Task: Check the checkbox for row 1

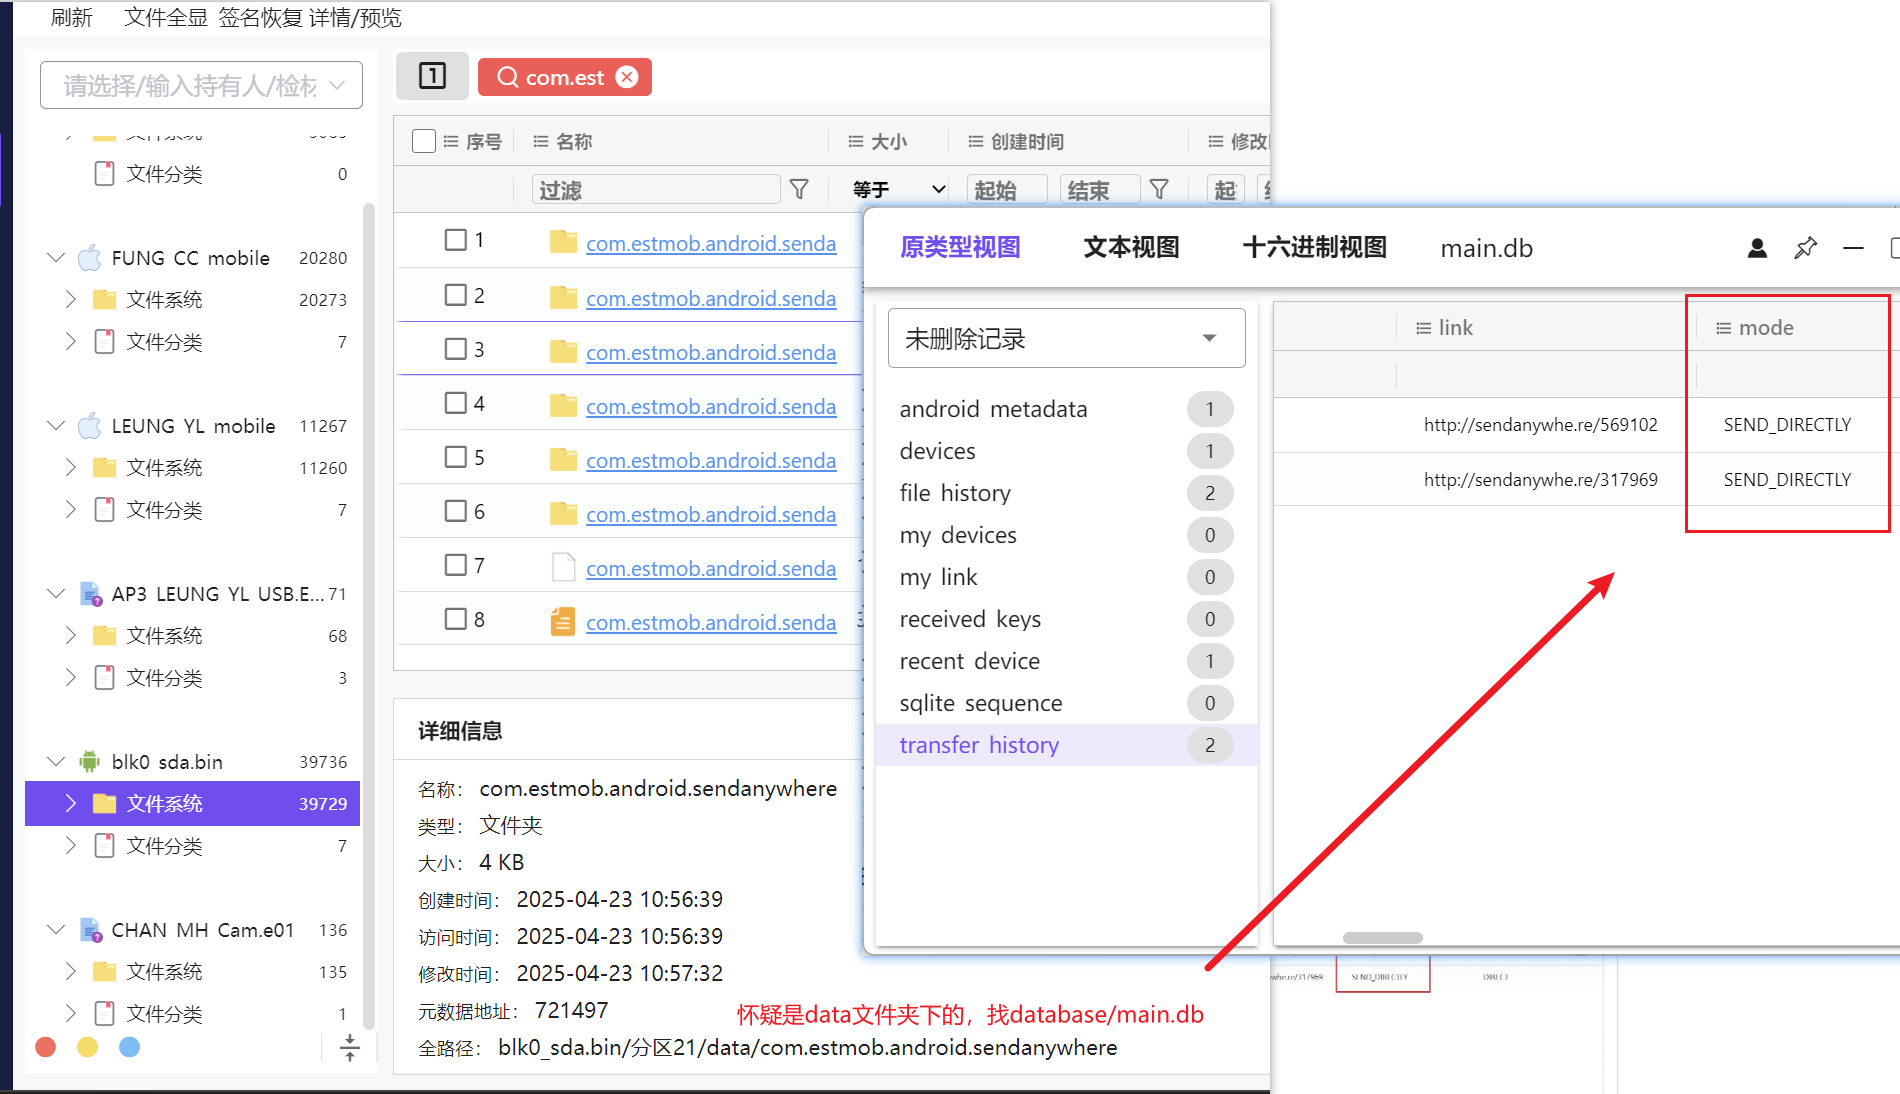Action: click(x=456, y=240)
